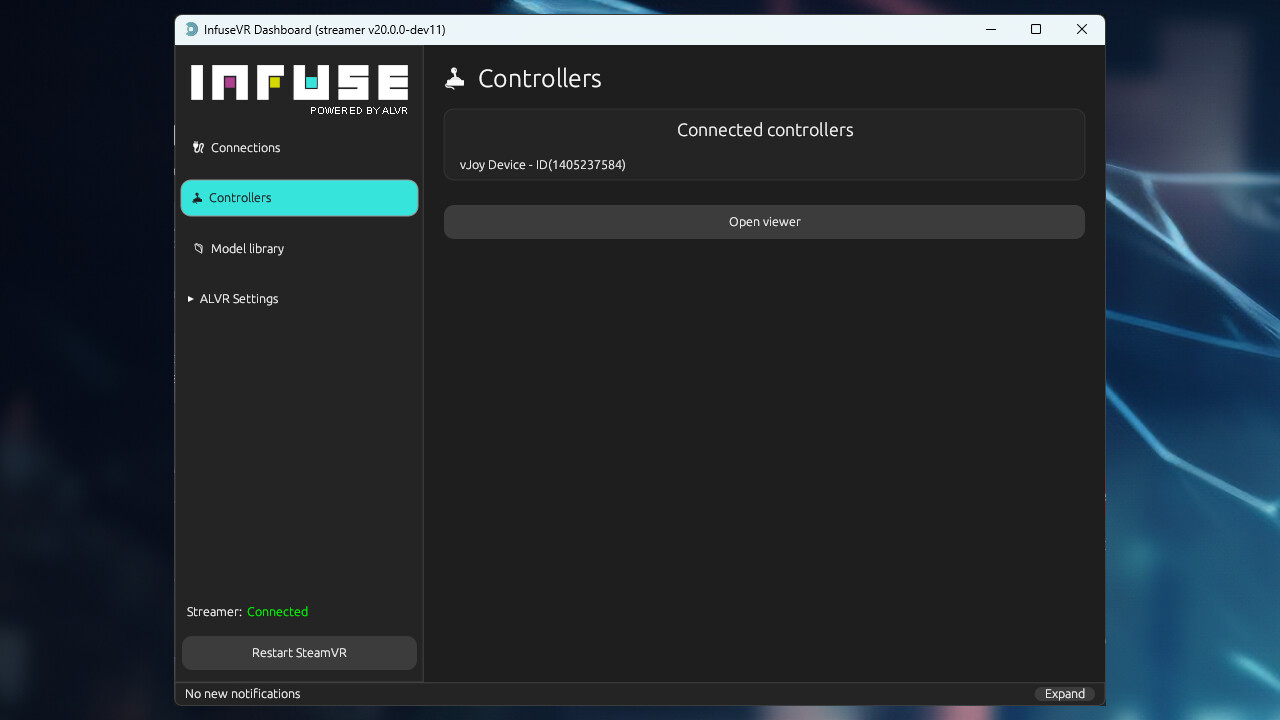Click the Model library cube icon

198,248
